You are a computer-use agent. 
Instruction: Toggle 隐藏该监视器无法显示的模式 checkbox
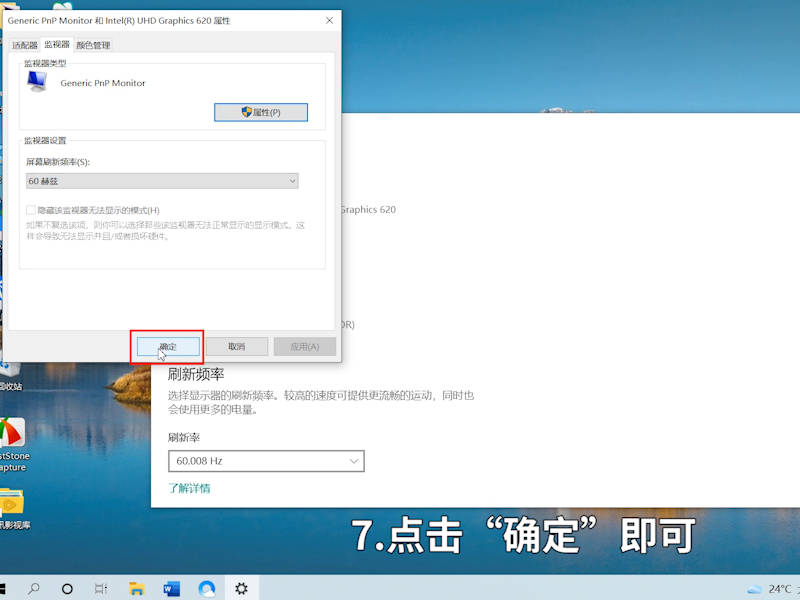click(31, 210)
